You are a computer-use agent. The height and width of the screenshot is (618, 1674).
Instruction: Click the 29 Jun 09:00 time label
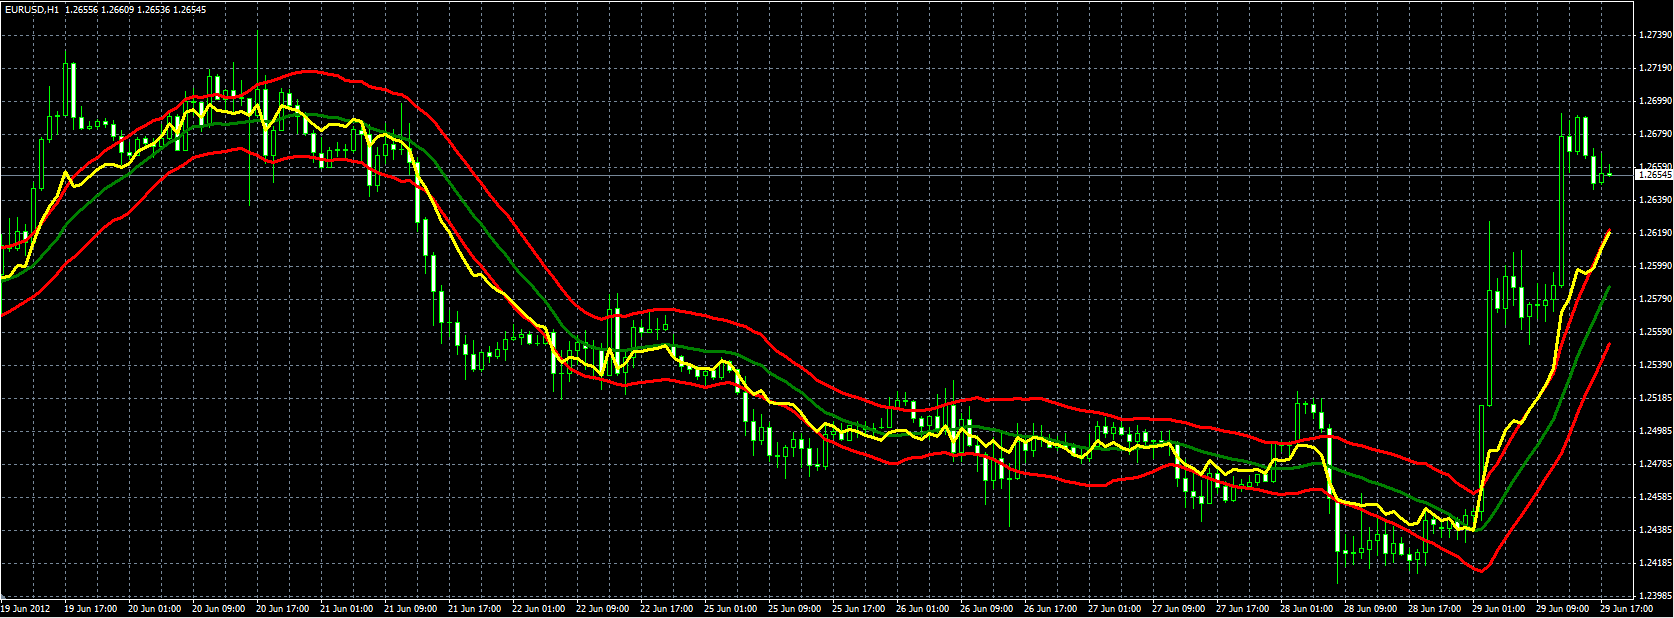coord(1562,608)
